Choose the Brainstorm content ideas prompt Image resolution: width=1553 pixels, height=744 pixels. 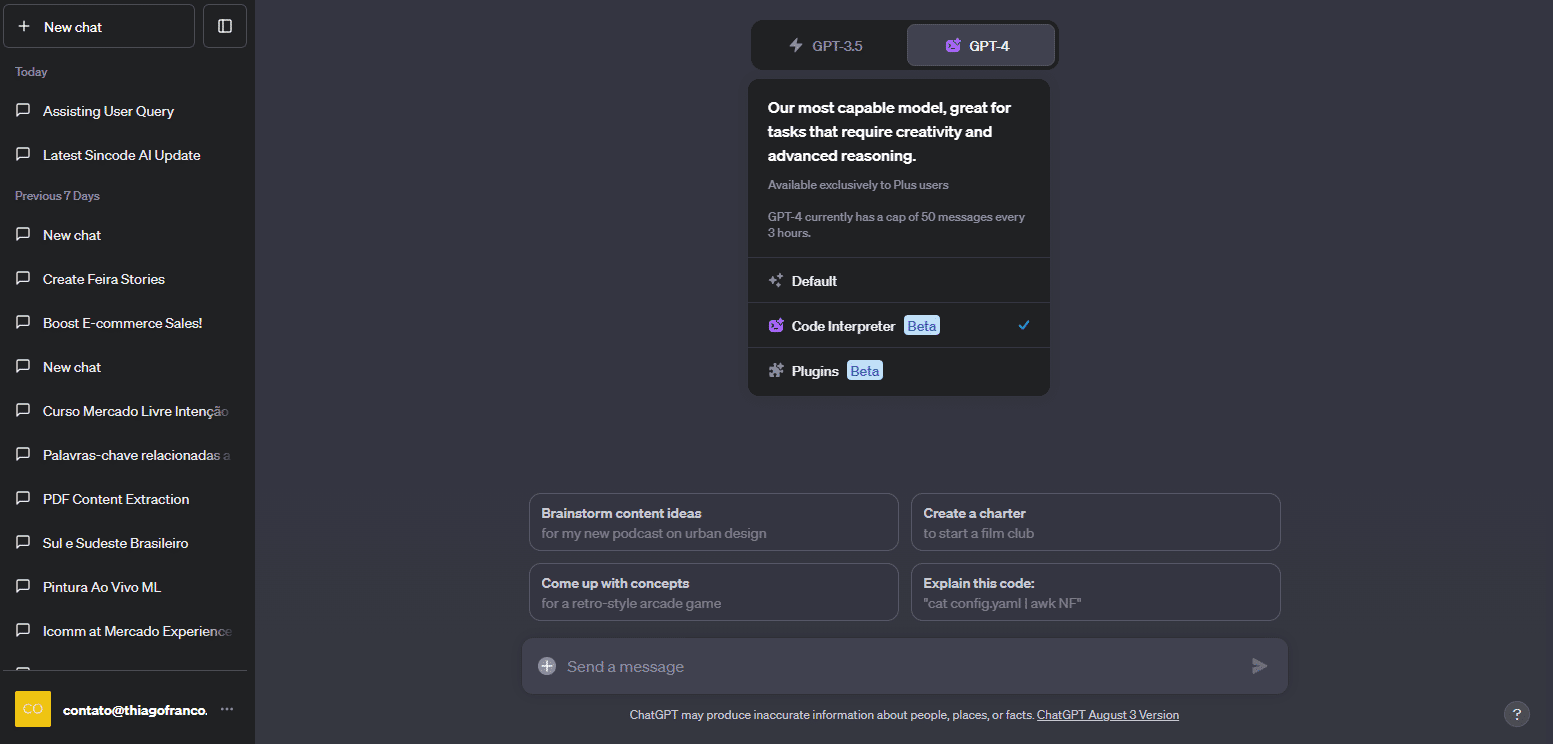pyautogui.click(x=714, y=522)
